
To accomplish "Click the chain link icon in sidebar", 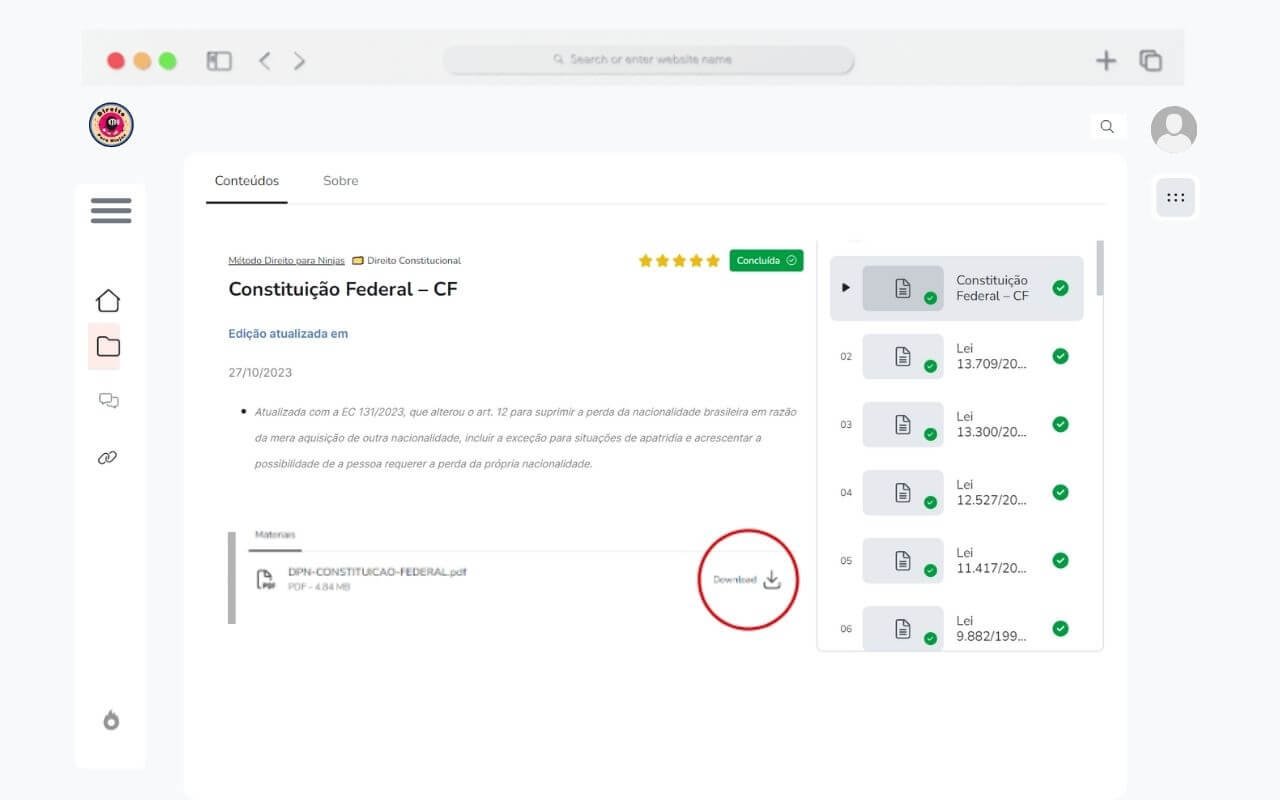I will tap(108, 457).
